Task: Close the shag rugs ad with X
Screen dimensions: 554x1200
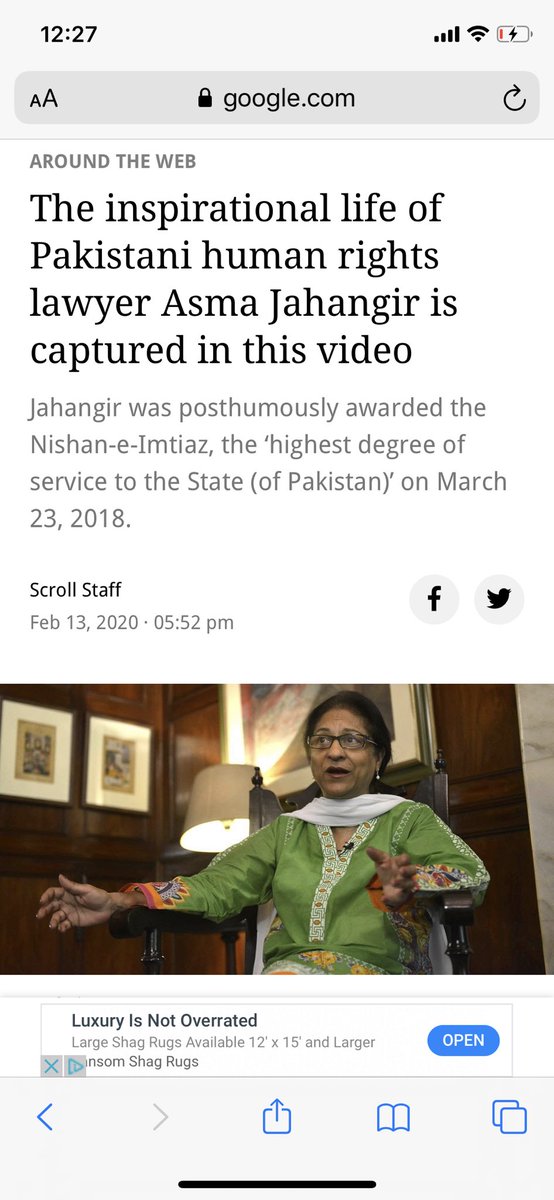Action: pos(52,1066)
